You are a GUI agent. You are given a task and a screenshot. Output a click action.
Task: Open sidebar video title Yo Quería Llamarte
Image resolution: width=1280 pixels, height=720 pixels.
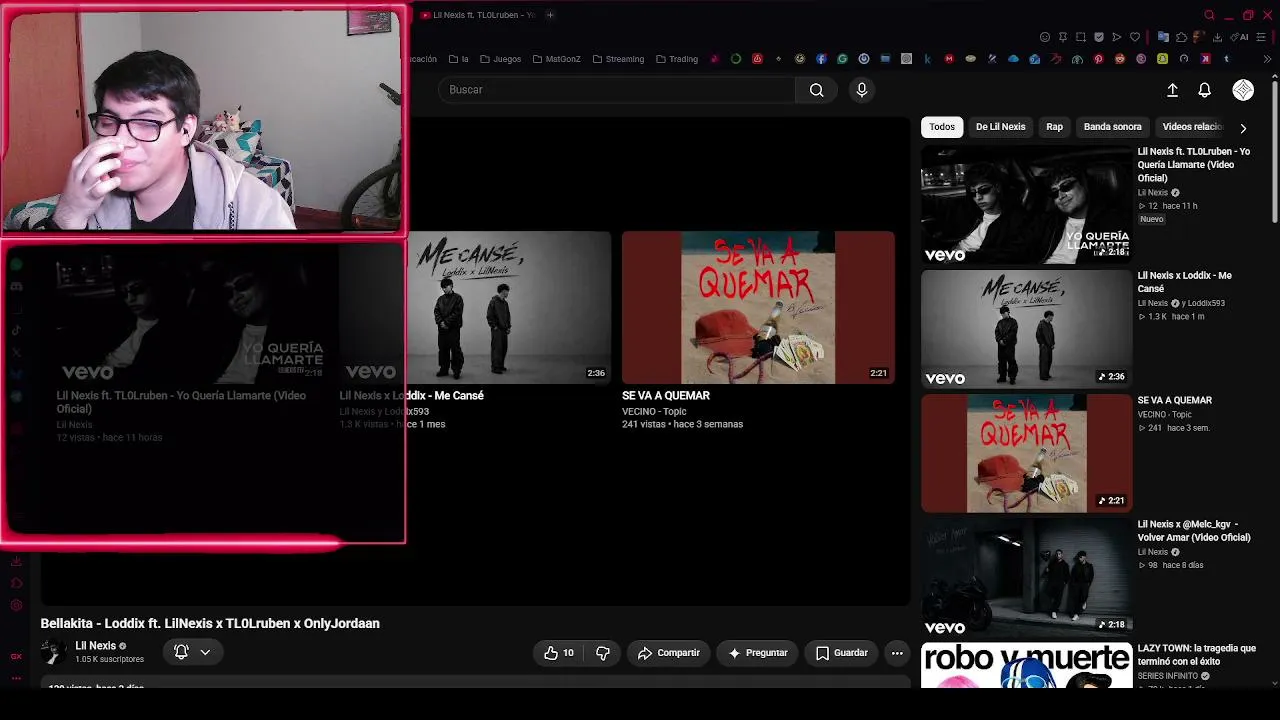click(x=1194, y=165)
